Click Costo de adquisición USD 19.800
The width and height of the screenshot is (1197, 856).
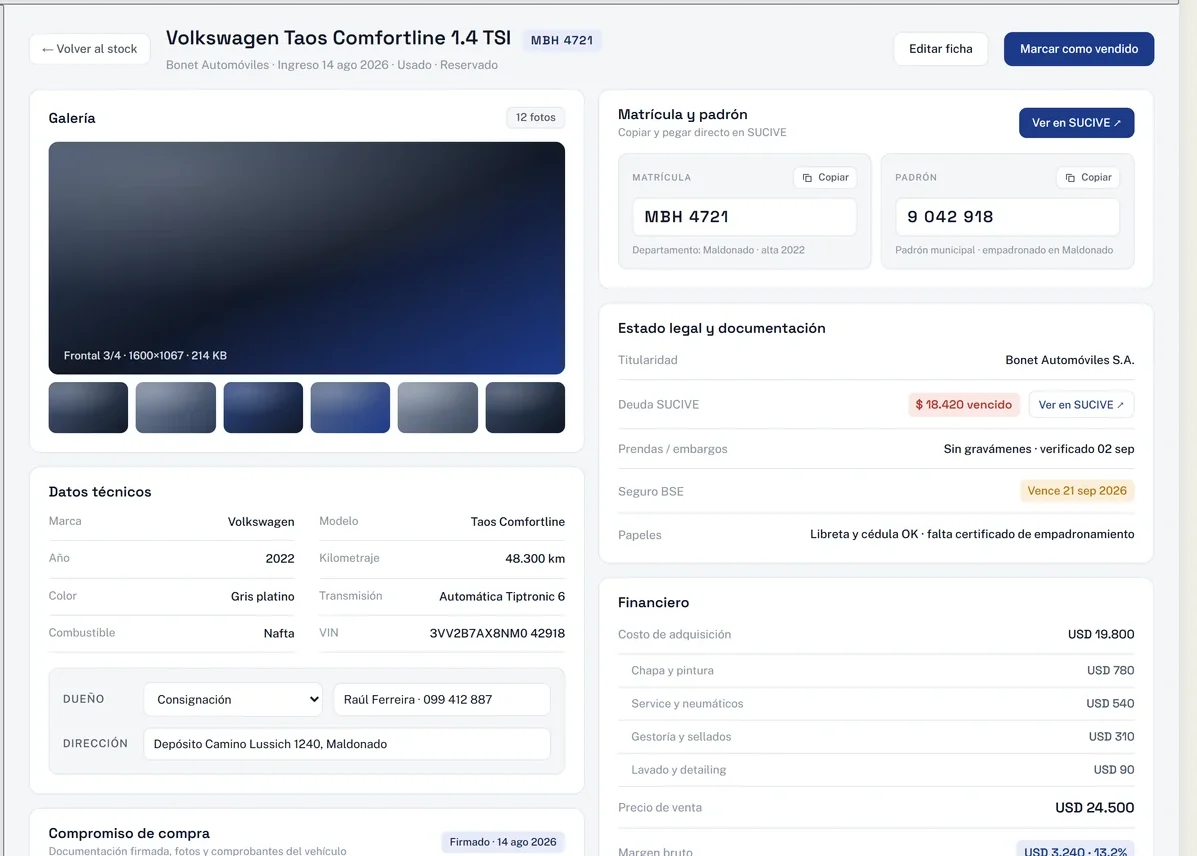pyautogui.click(x=1101, y=635)
